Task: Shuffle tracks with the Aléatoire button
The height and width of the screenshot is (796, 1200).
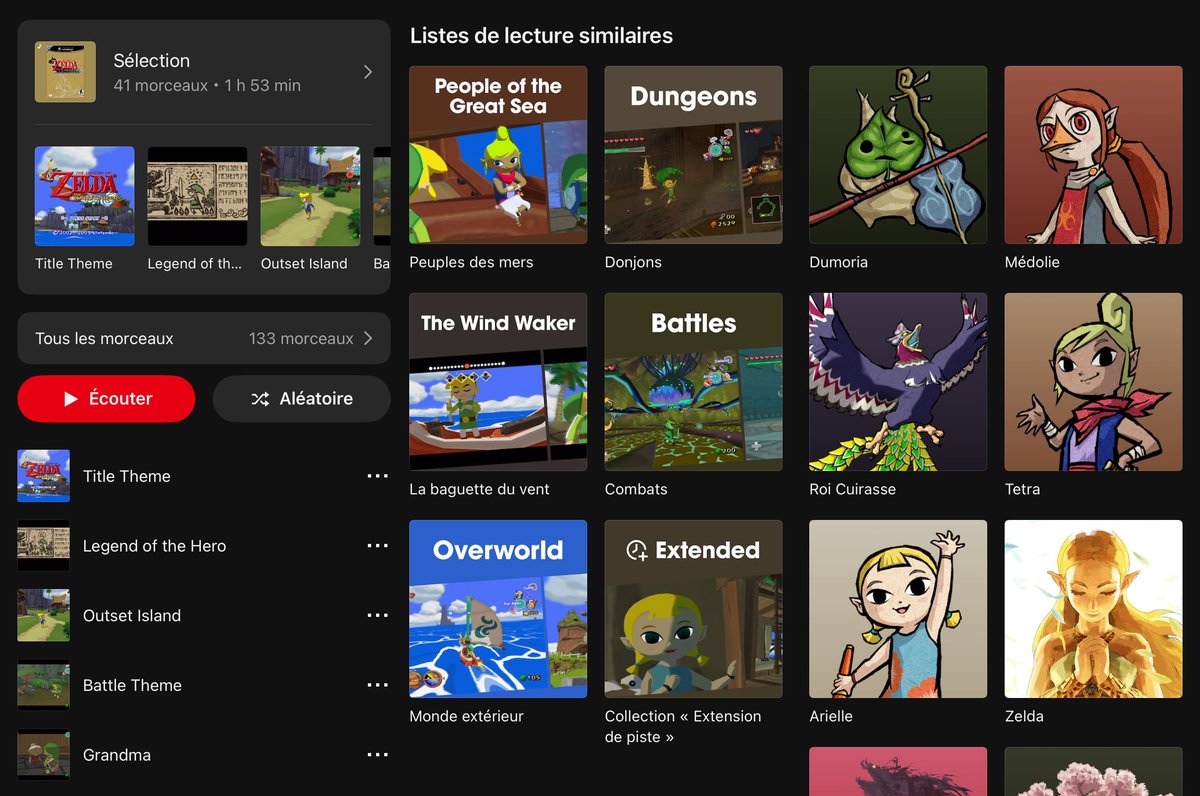Action: (301, 399)
